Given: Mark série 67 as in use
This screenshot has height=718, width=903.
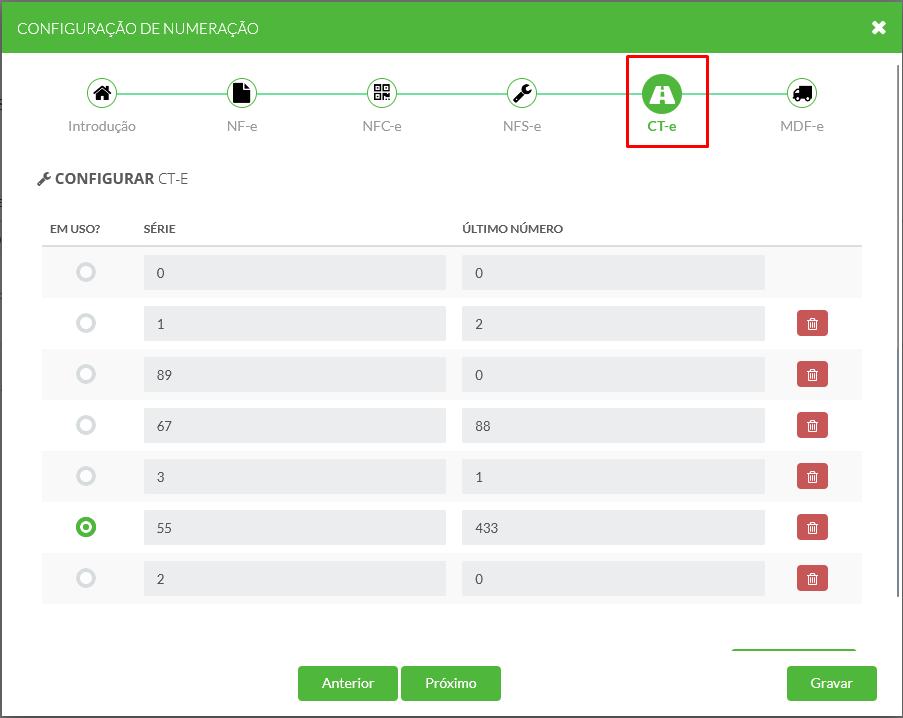Looking at the screenshot, I should [86, 425].
